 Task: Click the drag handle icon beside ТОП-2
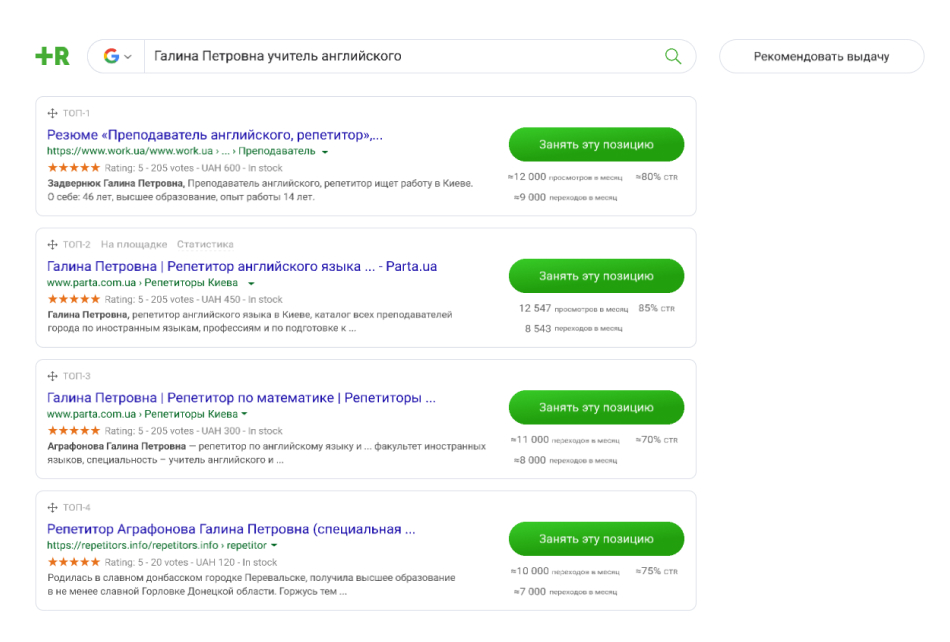click(53, 244)
